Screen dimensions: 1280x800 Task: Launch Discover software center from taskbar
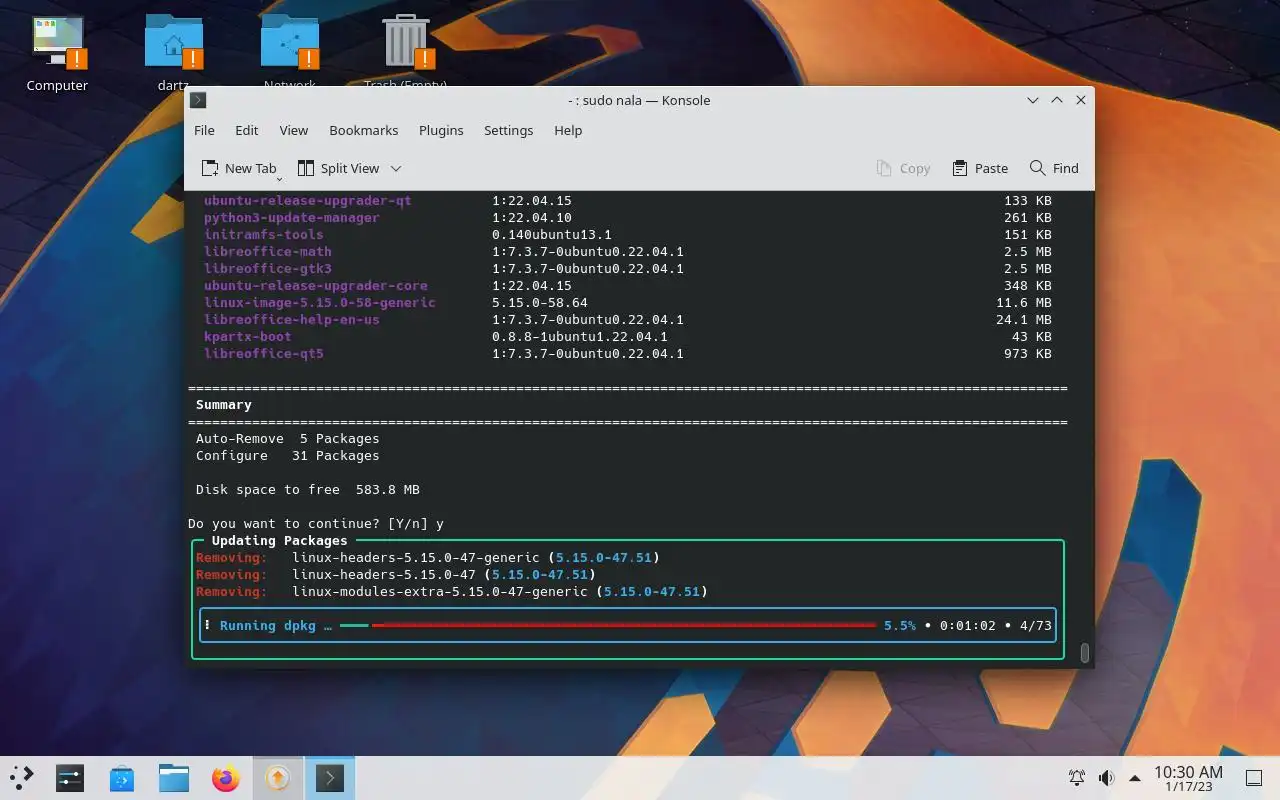[122, 778]
